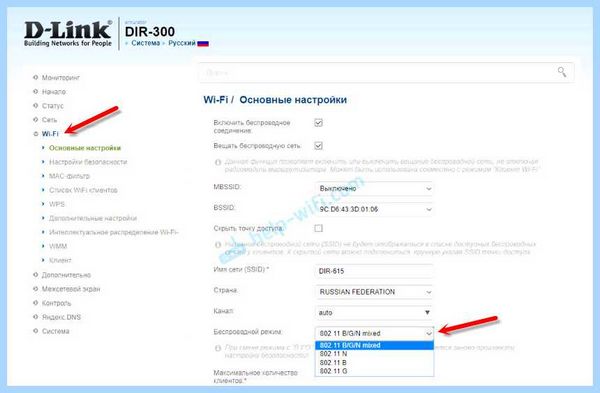Screen dimensions: 600x393
Task: Click the Russian flag language icon
Action: pos(203,43)
